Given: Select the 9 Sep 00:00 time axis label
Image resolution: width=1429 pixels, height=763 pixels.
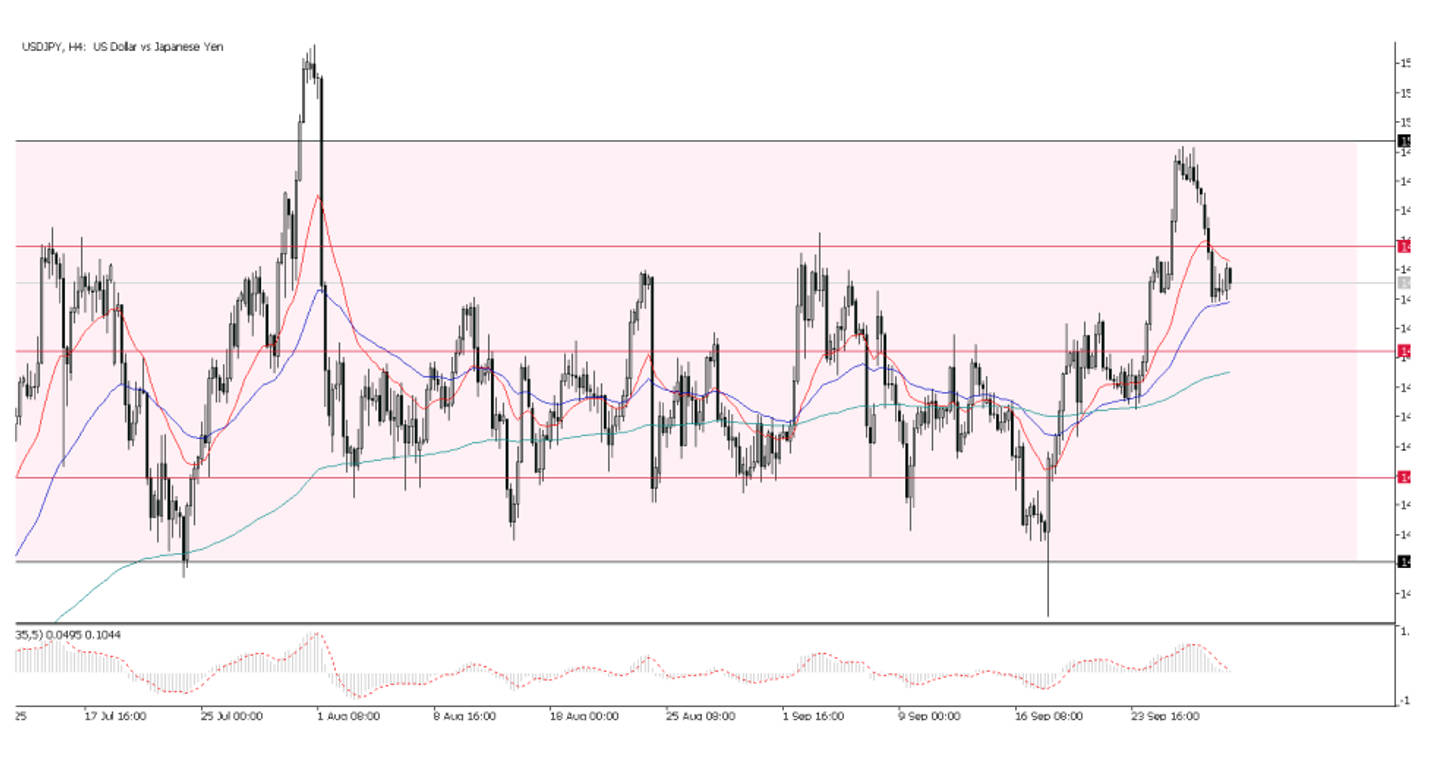Looking at the screenshot, I should [929, 716].
